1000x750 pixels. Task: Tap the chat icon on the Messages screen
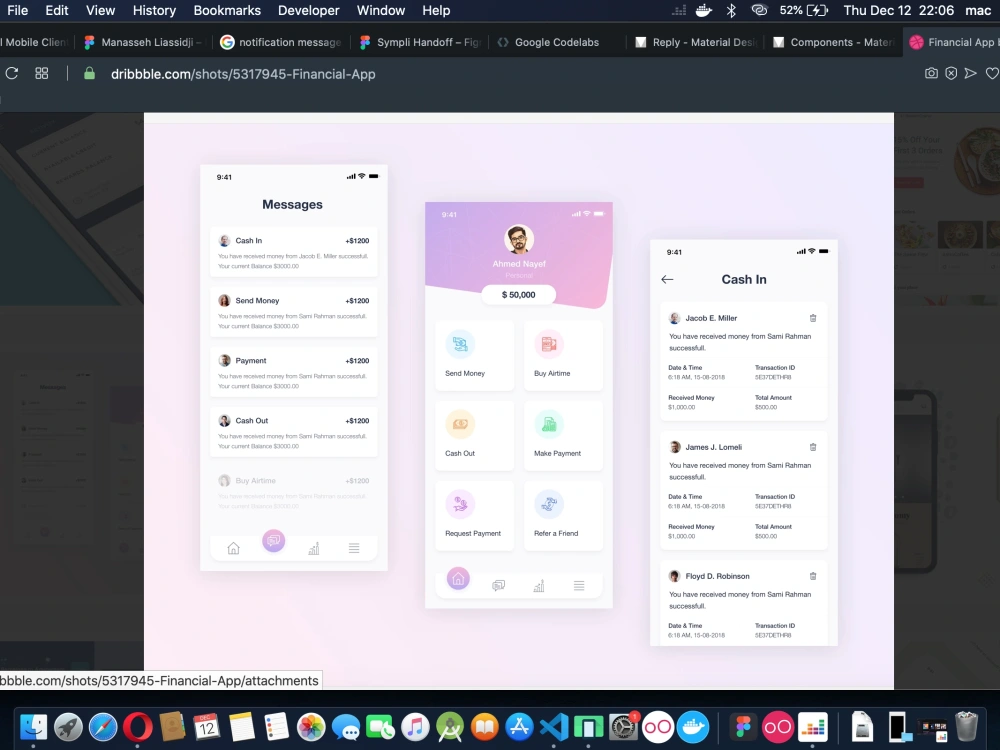tap(273, 540)
